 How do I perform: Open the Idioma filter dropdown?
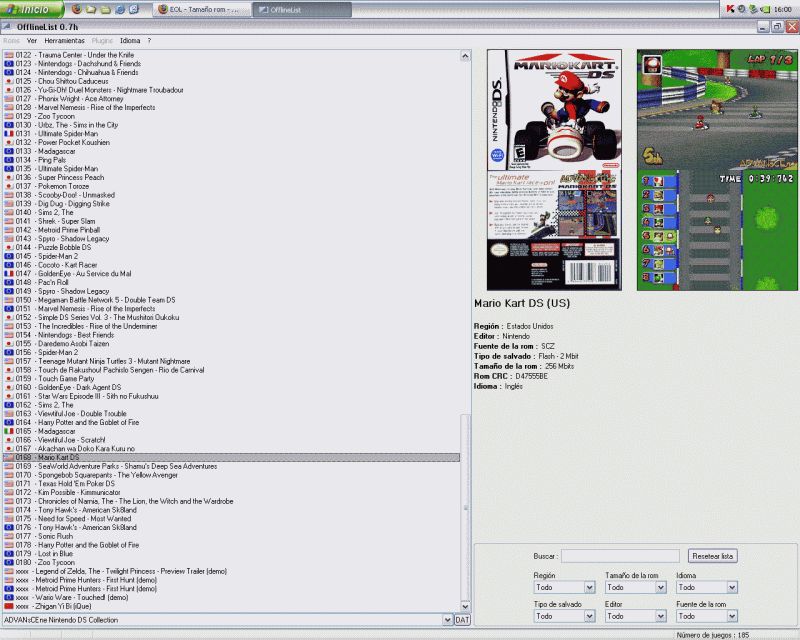click(707, 587)
